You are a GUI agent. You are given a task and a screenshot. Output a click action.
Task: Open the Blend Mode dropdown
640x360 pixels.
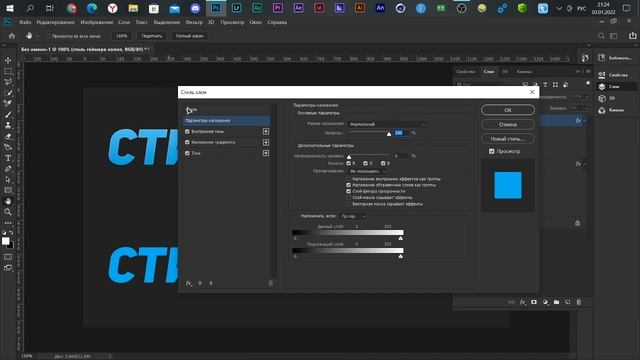click(387, 124)
